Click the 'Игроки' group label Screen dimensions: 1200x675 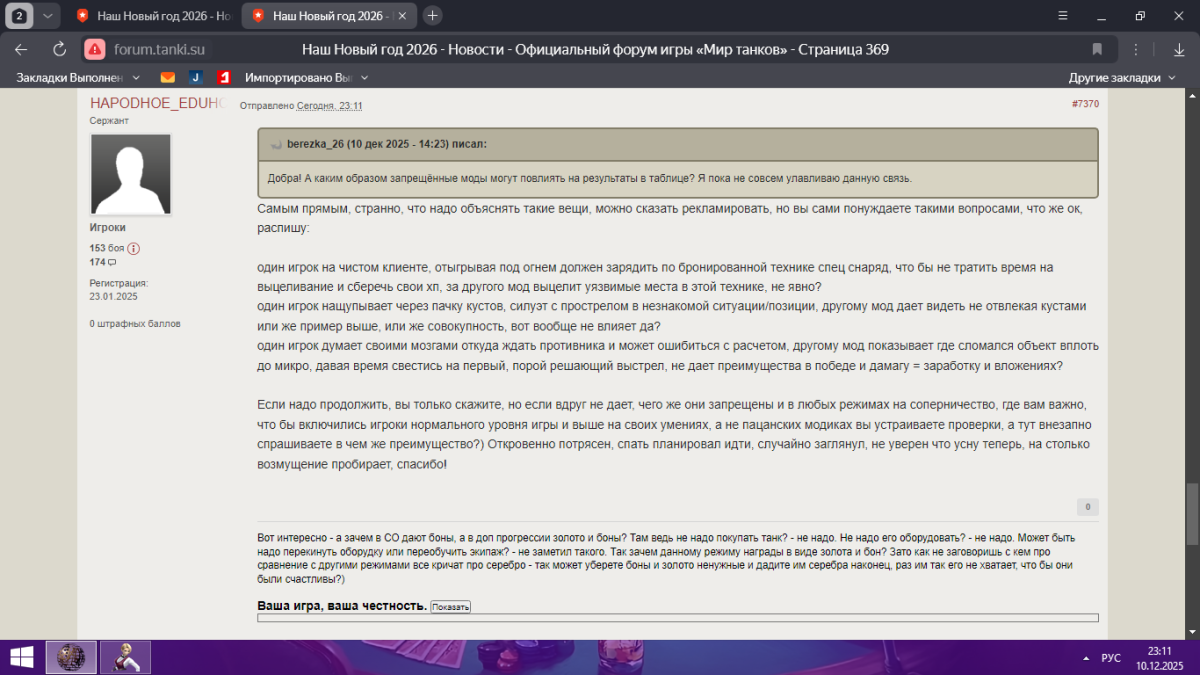[107, 227]
